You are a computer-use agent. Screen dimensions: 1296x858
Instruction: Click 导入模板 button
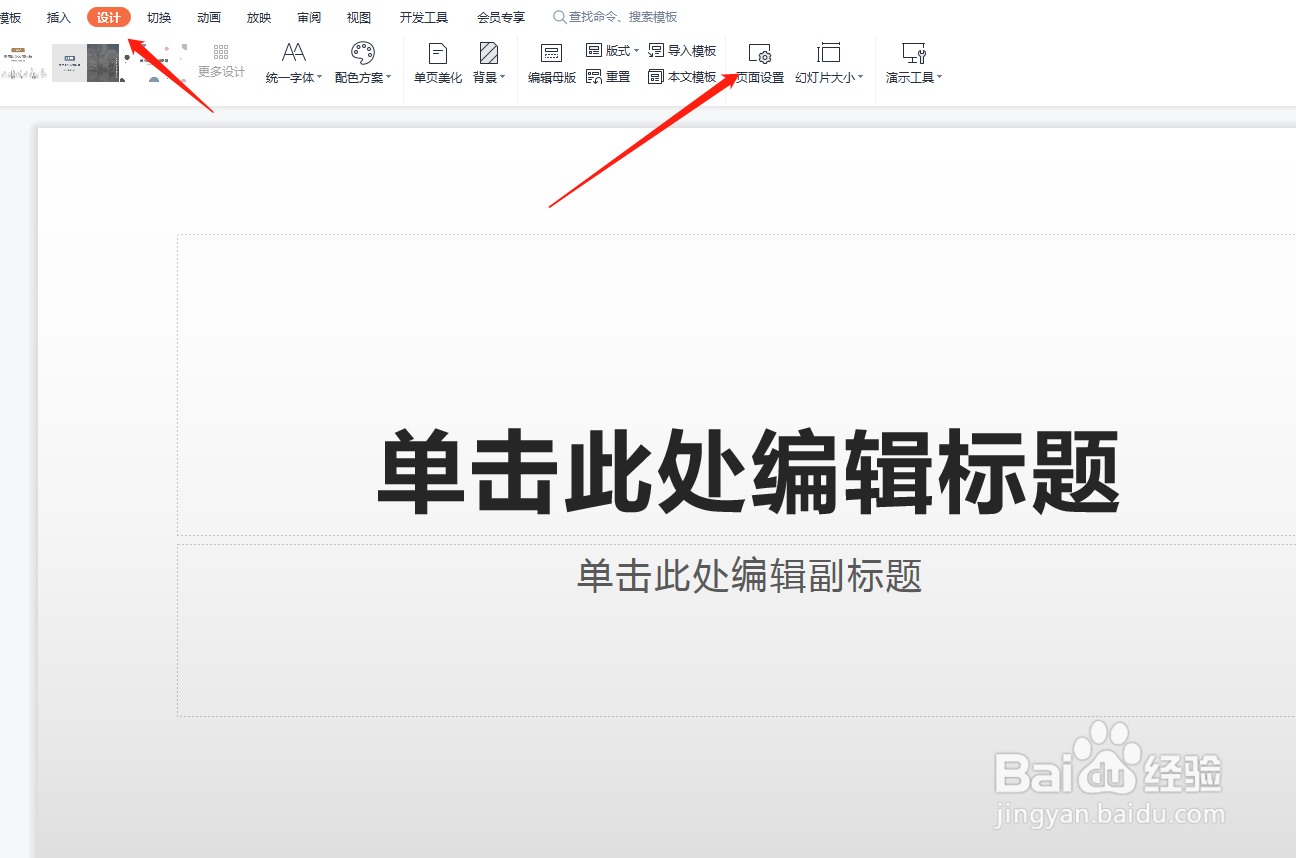click(682, 50)
